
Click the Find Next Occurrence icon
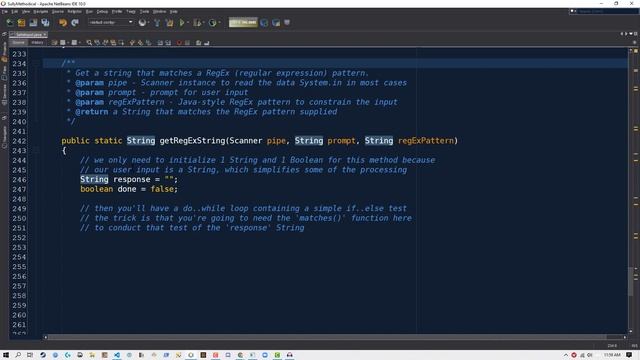105,42
